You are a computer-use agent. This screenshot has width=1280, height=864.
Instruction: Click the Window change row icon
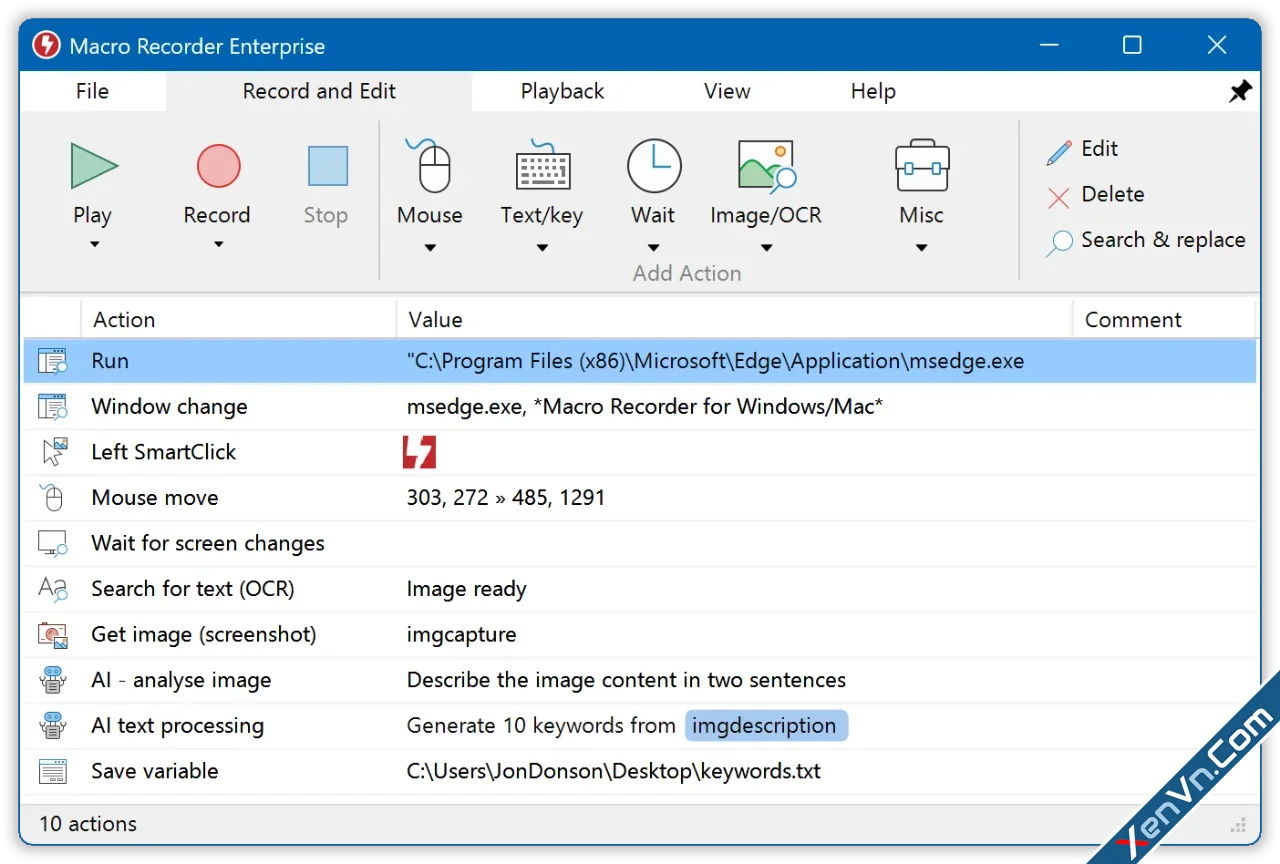[52, 407]
